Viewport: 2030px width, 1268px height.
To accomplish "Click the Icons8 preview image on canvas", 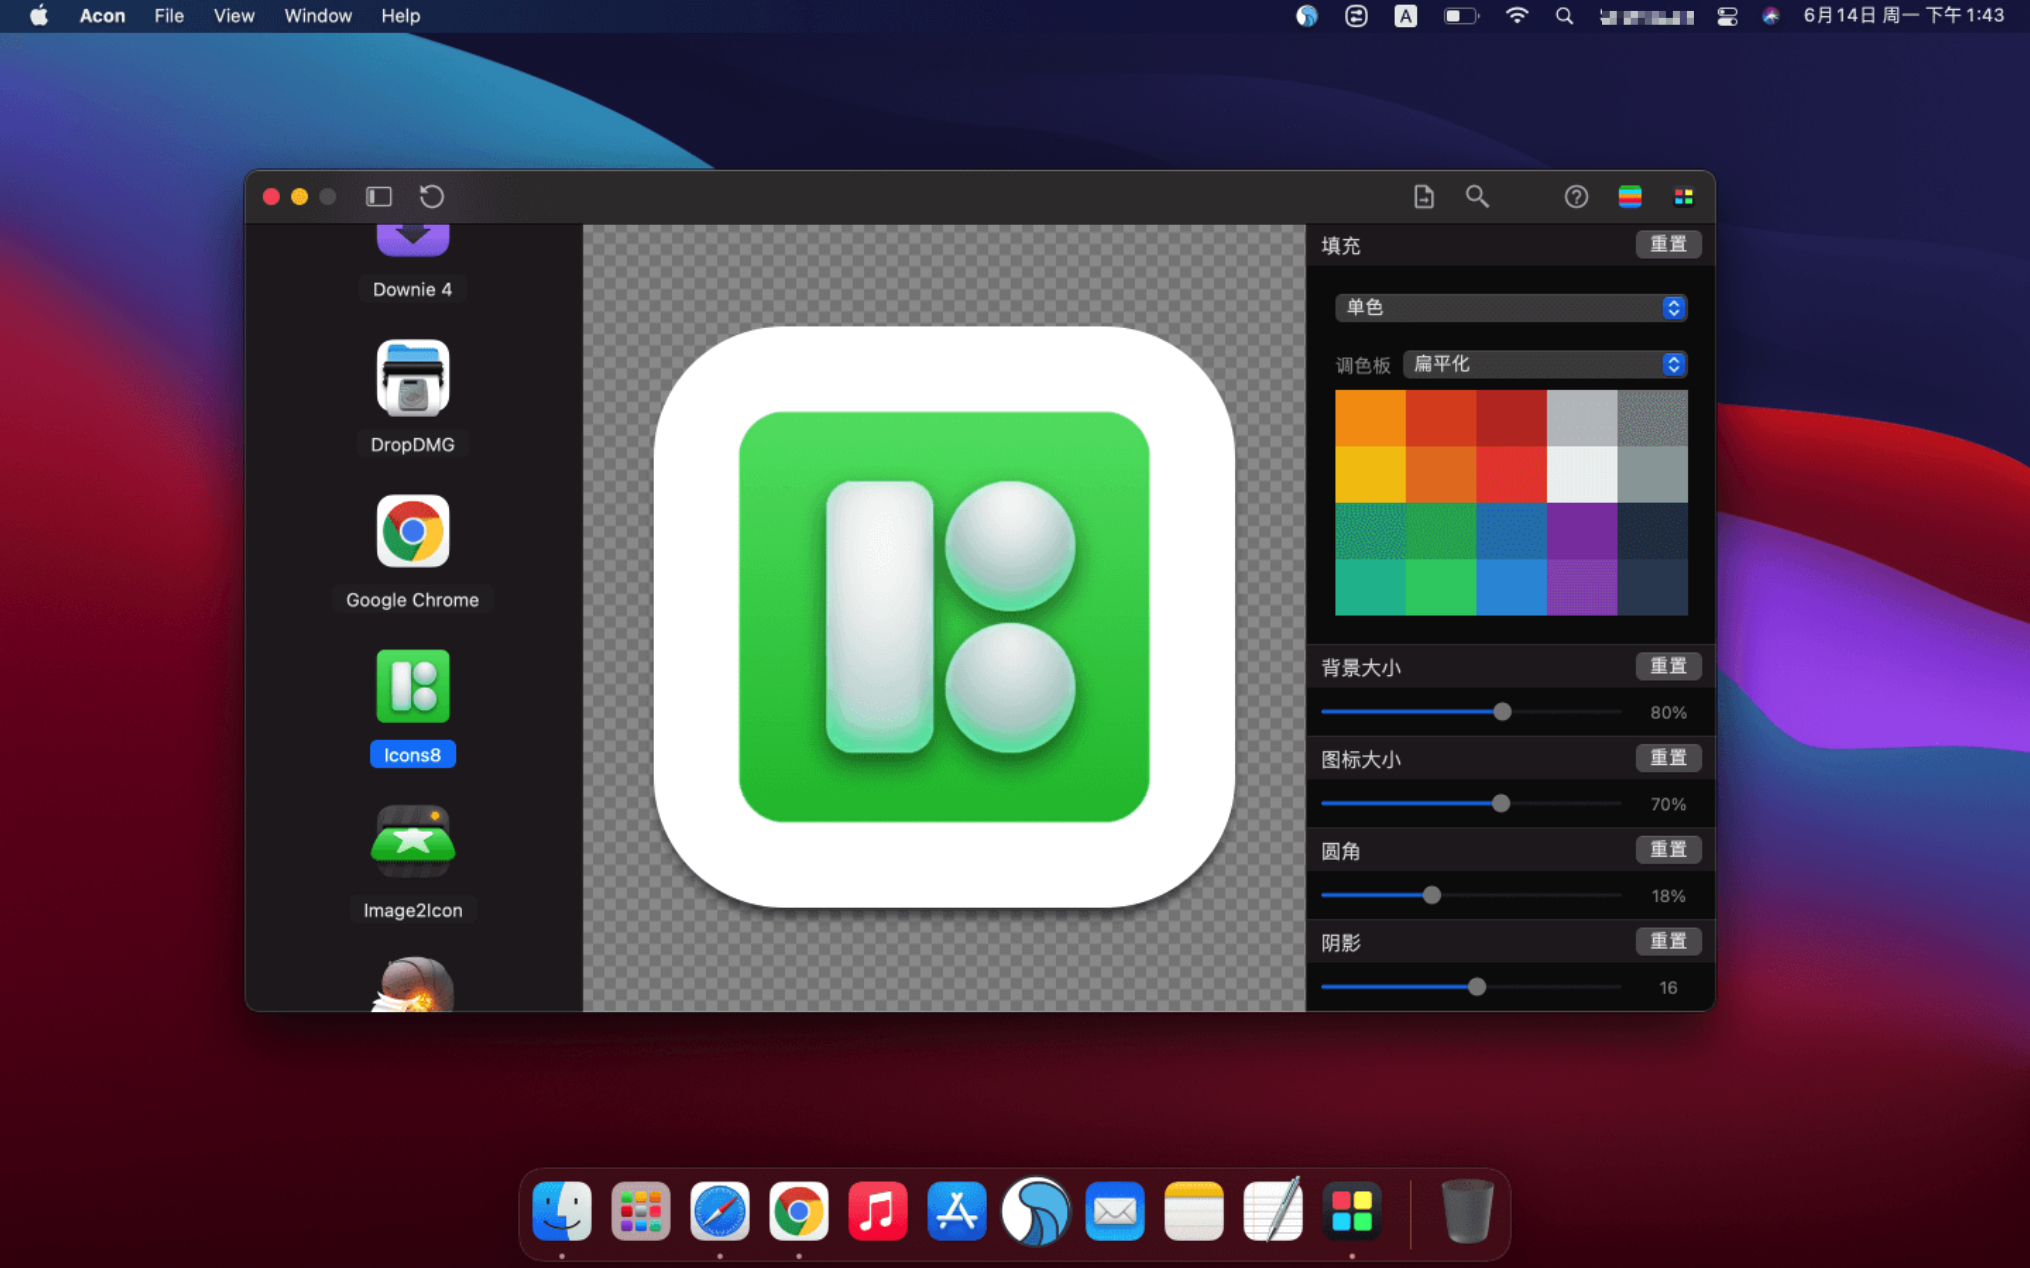I will [943, 616].
